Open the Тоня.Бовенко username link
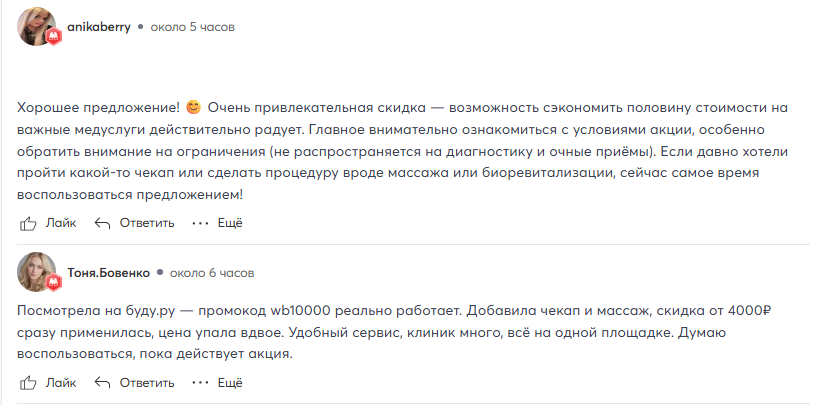 tap(108, 272)
